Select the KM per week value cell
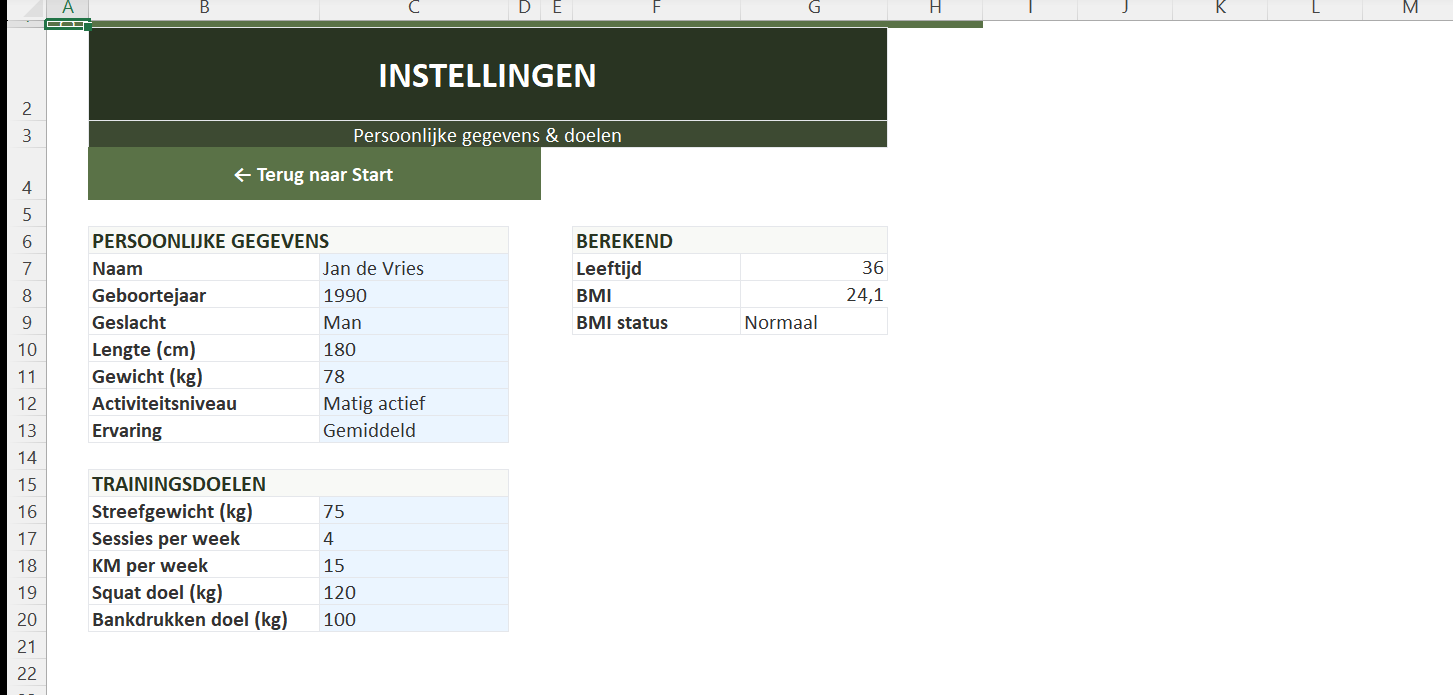 (x=413, y=565)
